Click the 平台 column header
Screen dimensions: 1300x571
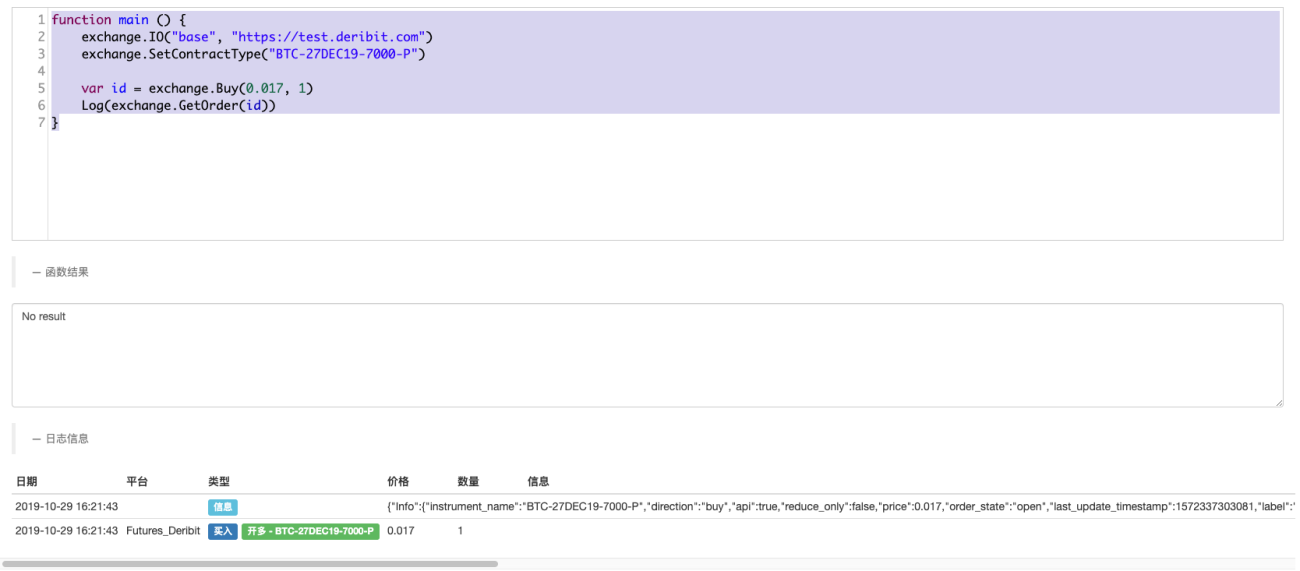(137, 482)
